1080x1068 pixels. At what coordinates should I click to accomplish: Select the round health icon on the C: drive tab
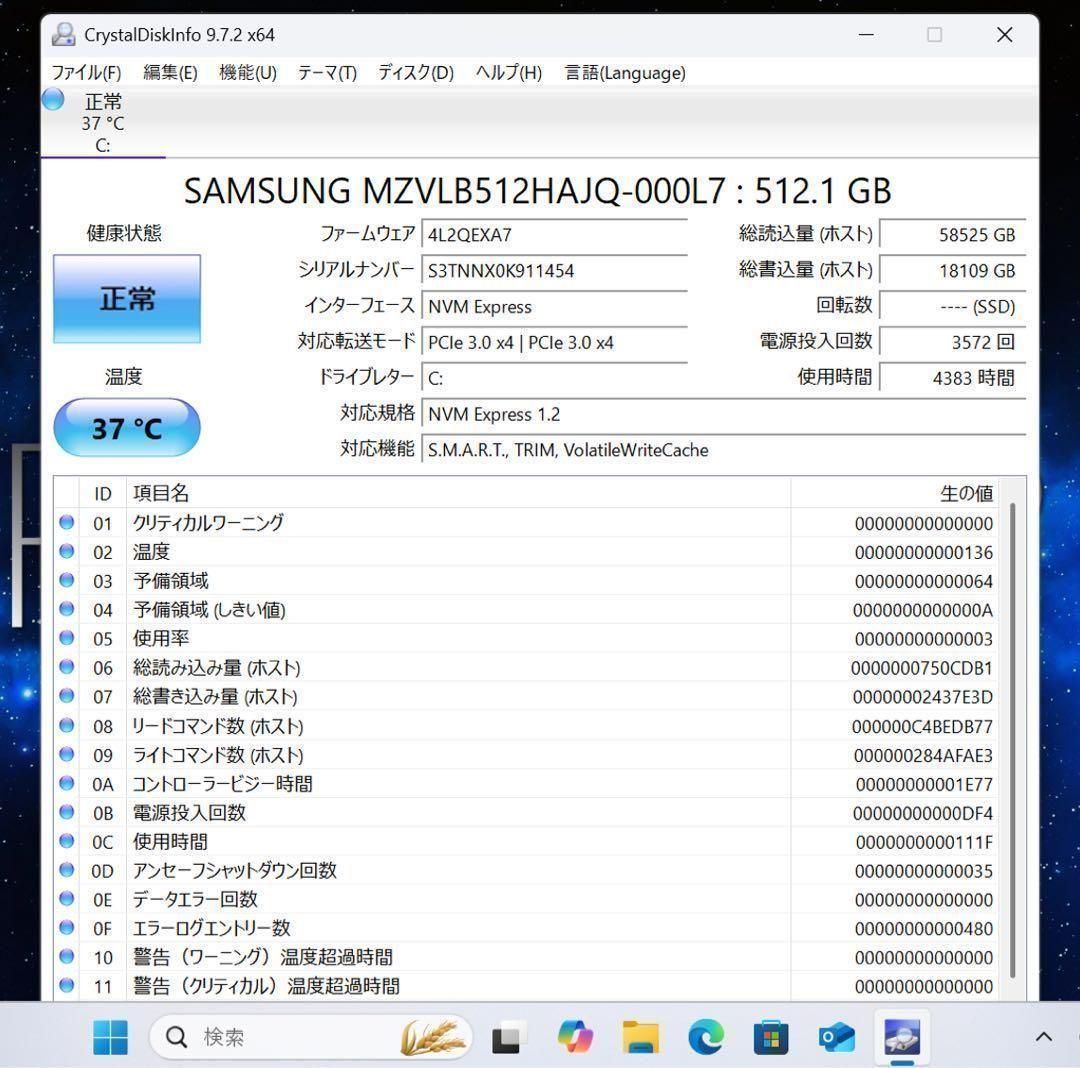tap(52, 99)
